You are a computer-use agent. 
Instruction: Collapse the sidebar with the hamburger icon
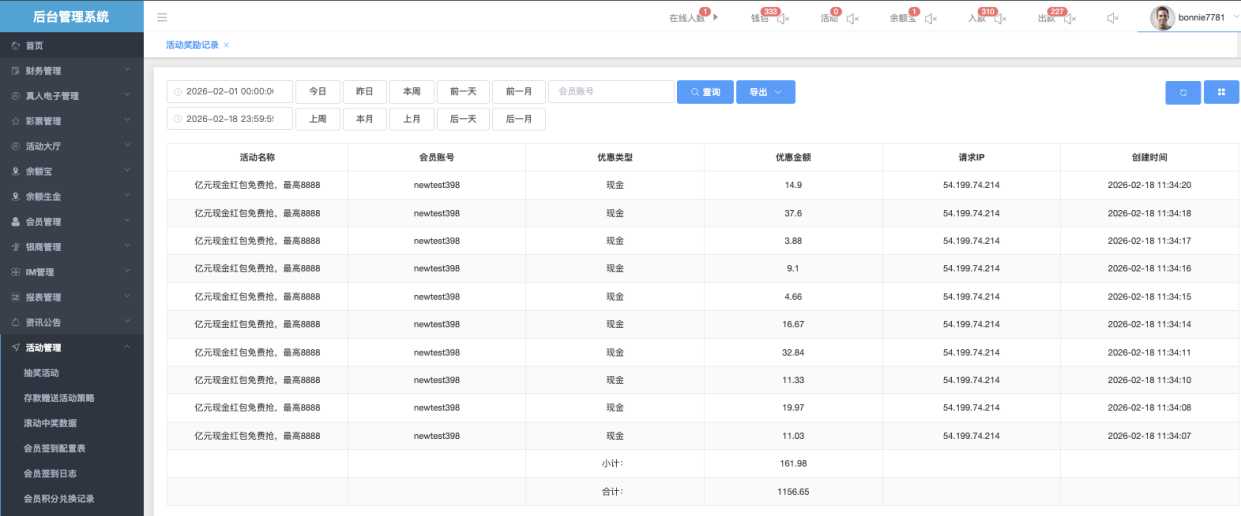[x=162, y=17]
